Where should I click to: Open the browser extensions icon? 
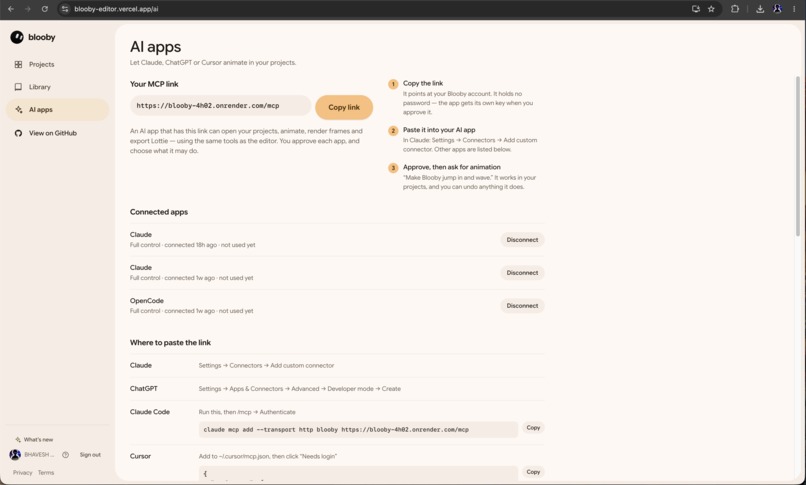pyautogui.click(x=735, y=9)
